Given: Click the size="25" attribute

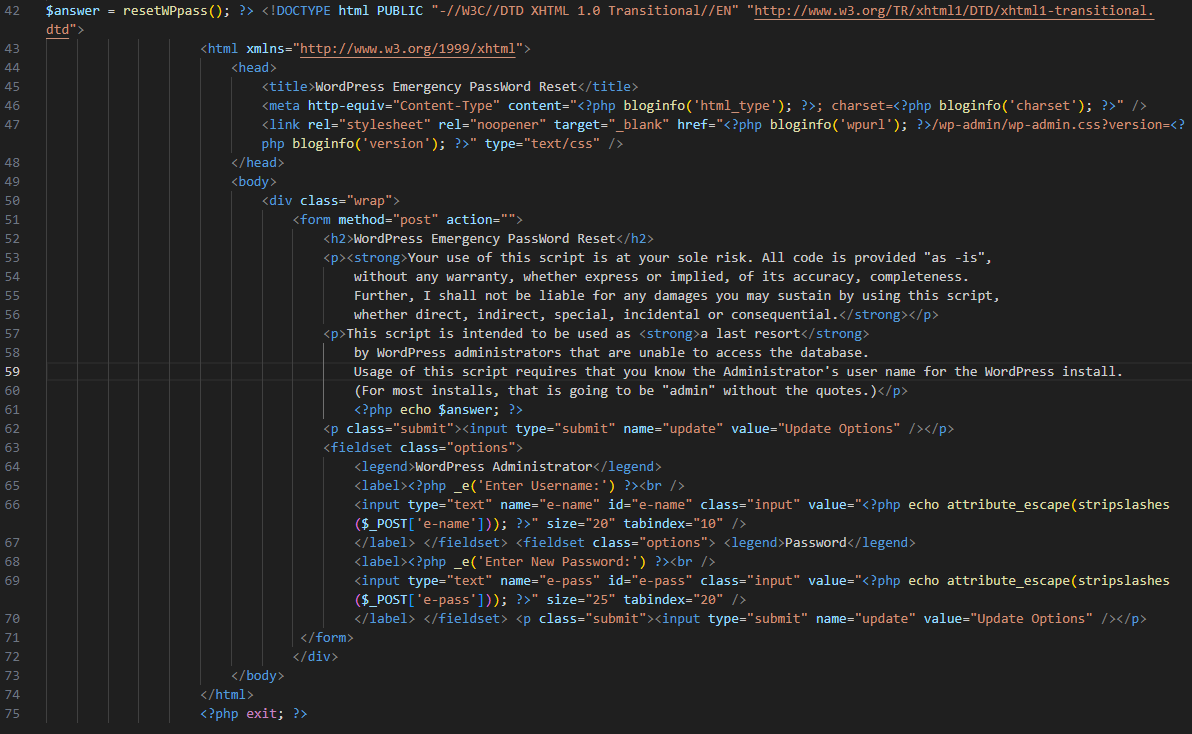Looking at the screenshot, I should [x=581, y=600].
